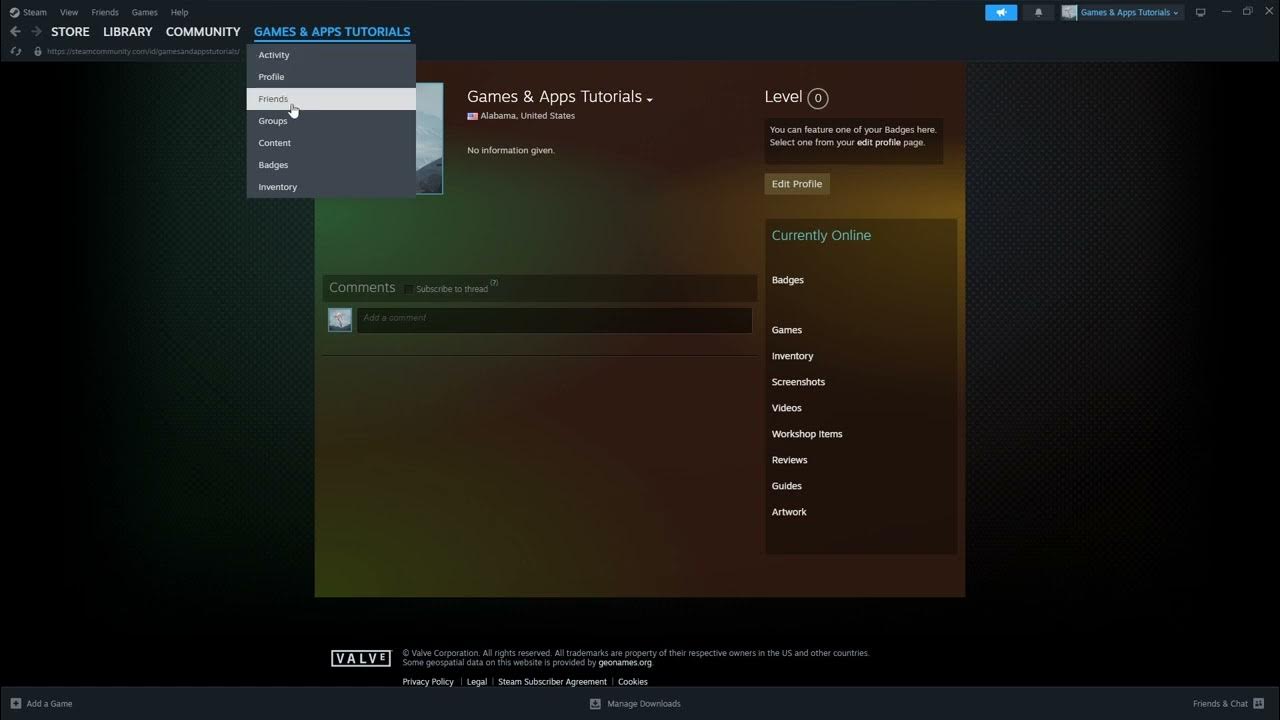The width and height of the screenshot is (1280, 720).
Task: Click the help question mark by Subscribe to thread
Action: pos(494,283)
